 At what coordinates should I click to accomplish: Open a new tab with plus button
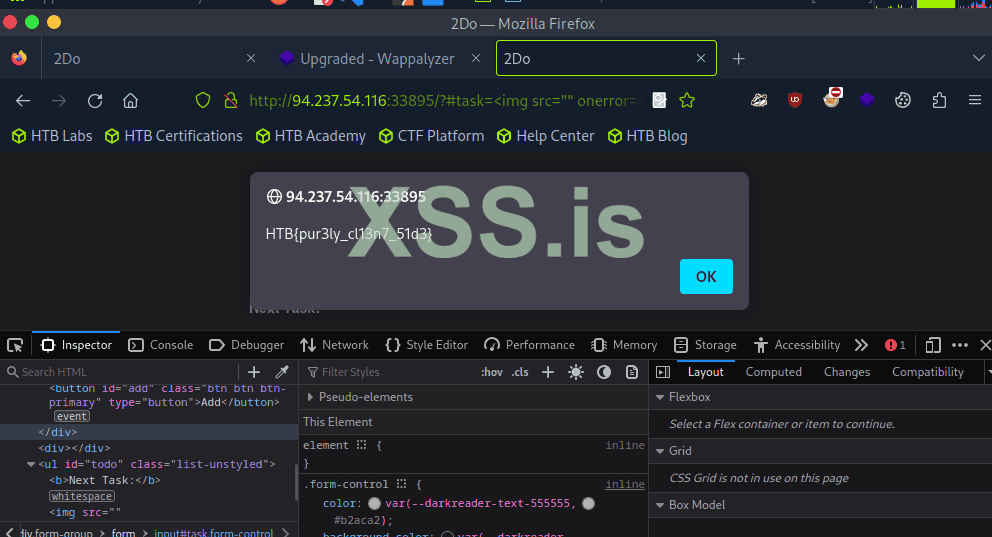[x=738, y=59]
